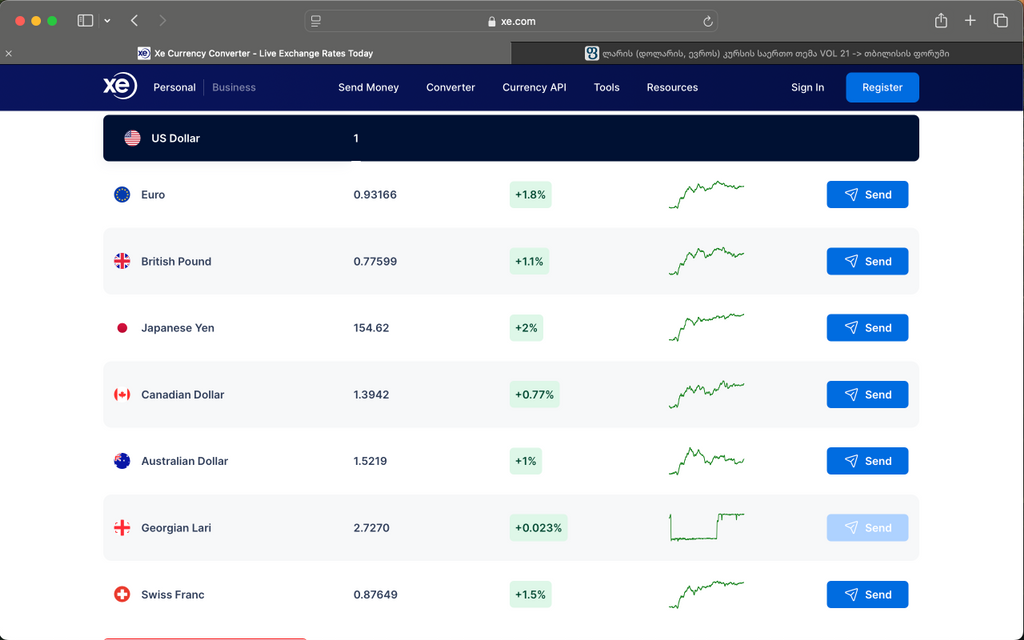Click Send for the Japanese Yen row

click(x=867, y=328)
